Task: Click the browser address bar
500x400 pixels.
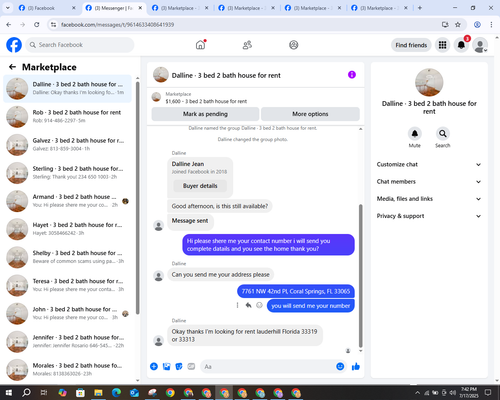Action: coord(247,24)
